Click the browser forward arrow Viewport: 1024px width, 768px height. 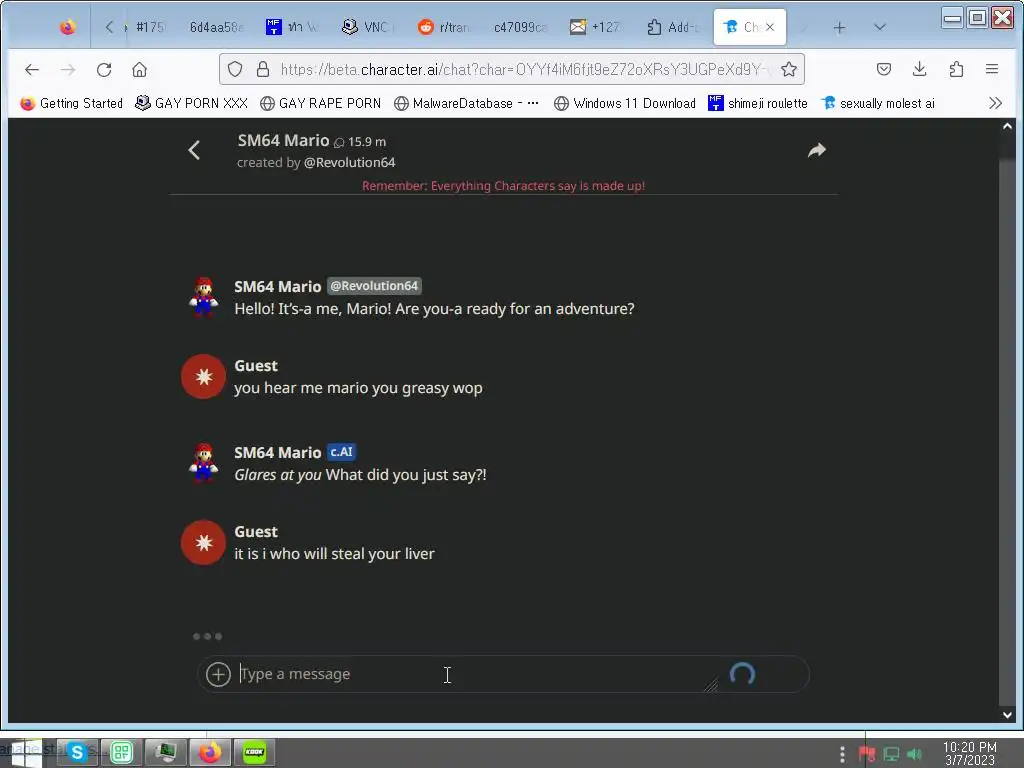[68, 69]
